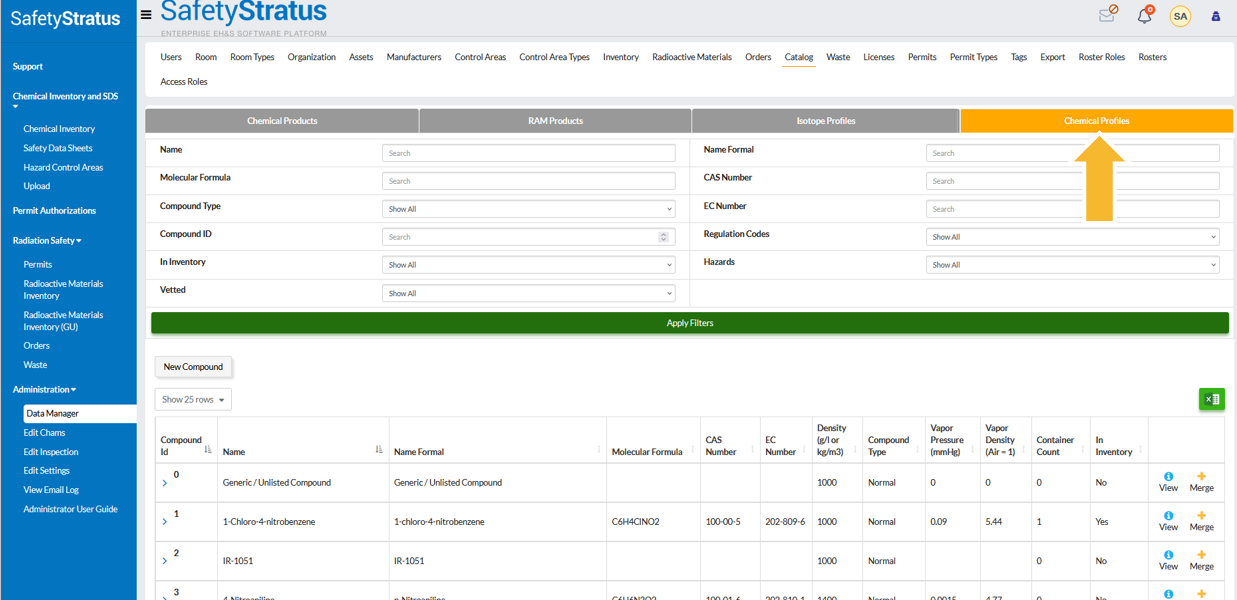
Task: Open the bell alerts icon
Action: point(1145,15)
